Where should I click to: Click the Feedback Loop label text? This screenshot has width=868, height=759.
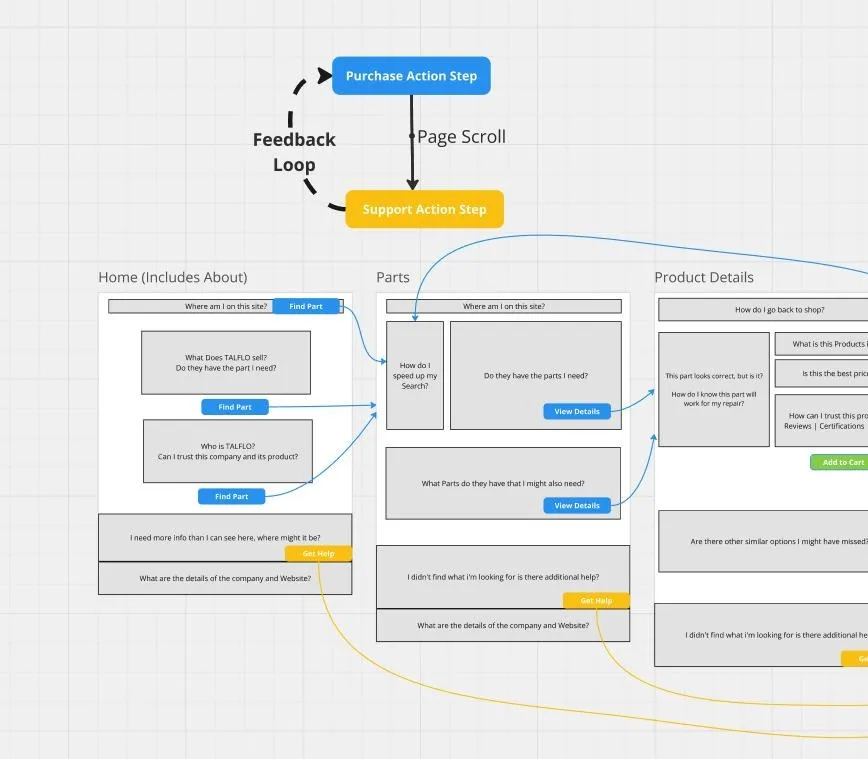click(294, 152)
